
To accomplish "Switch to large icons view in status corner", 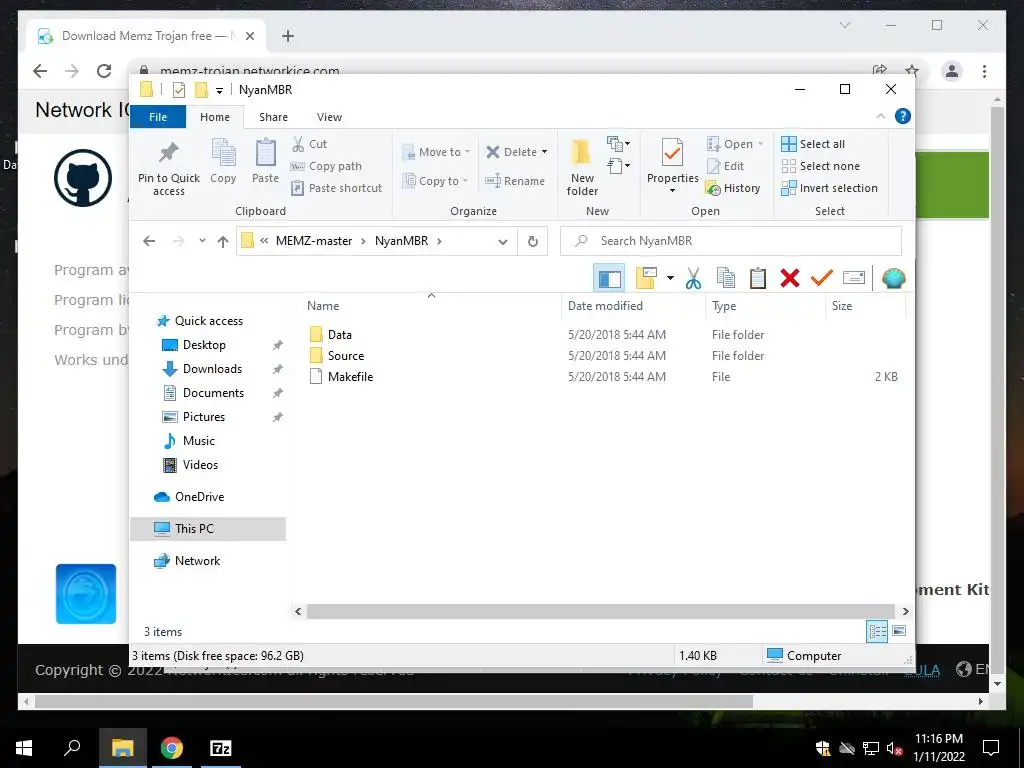I will [x=899, y=631].
